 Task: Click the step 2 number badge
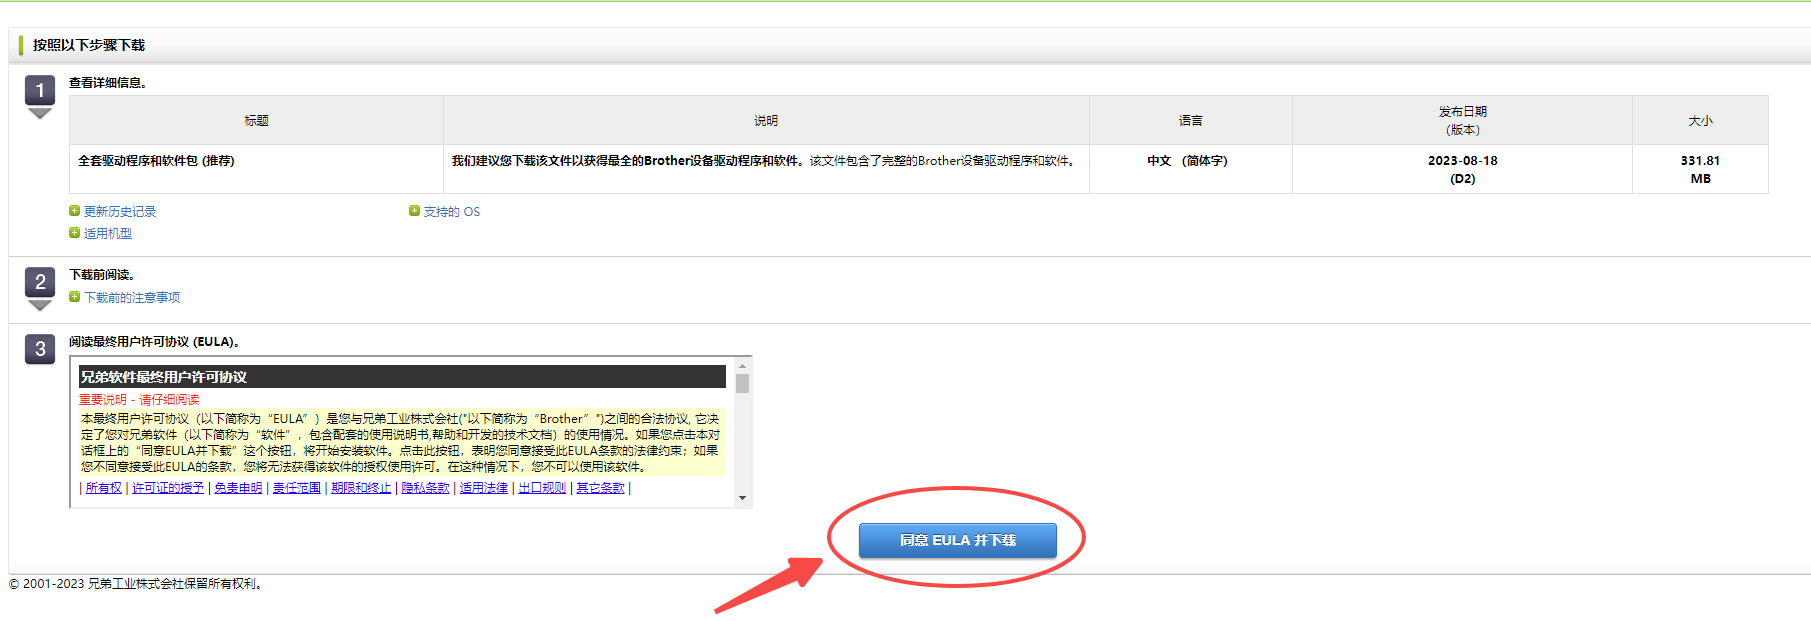40,282
